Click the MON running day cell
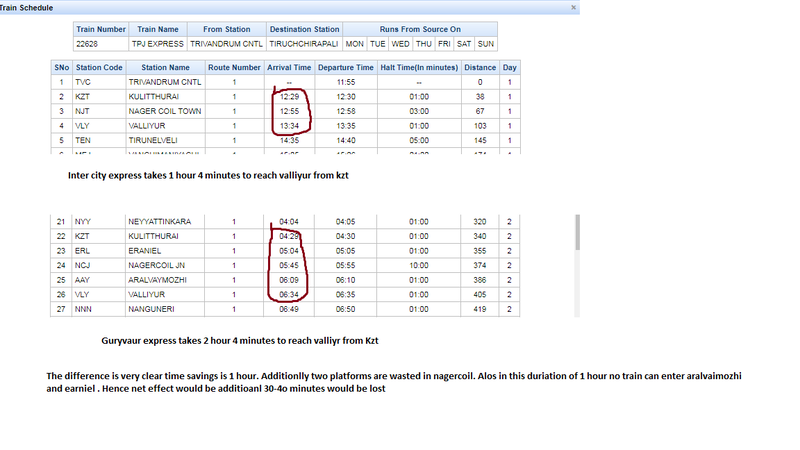The height and width of the screenshot is (450, 800). [x=355, y=44]
